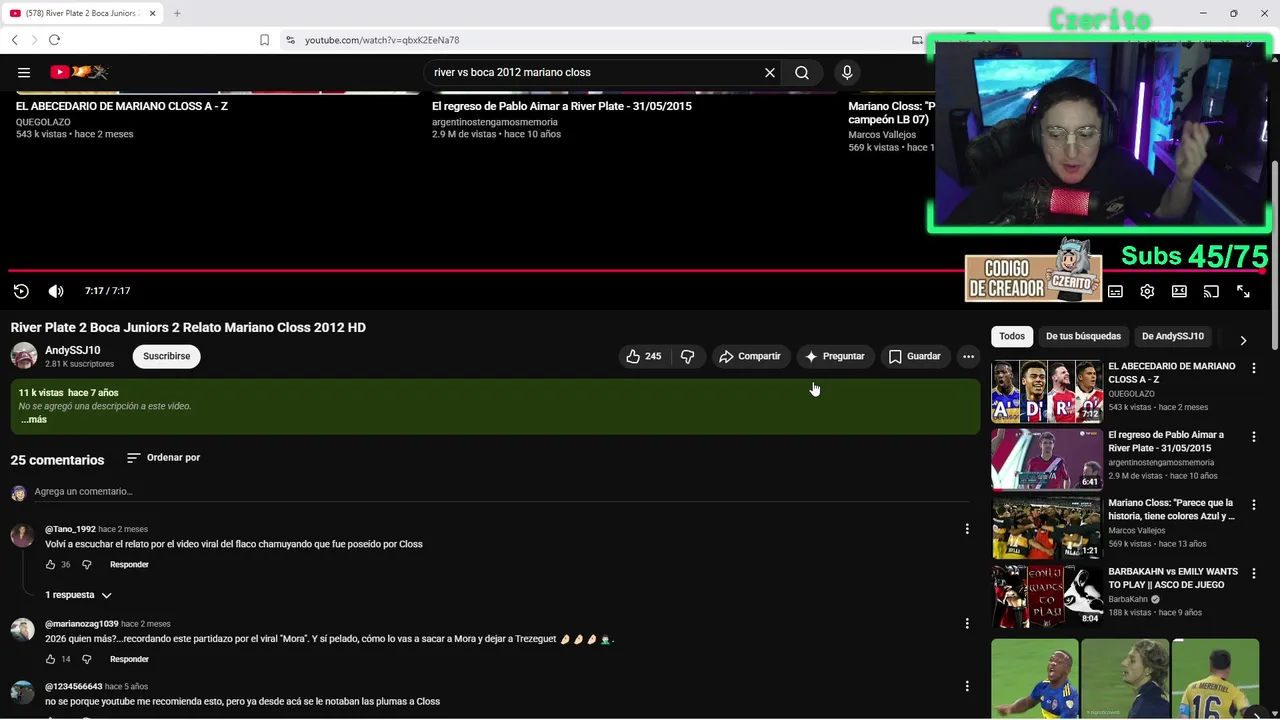Viewport: 1280px width, 720px height.
Task: Run search with magnifier button
Action: (x=802, y=72)
